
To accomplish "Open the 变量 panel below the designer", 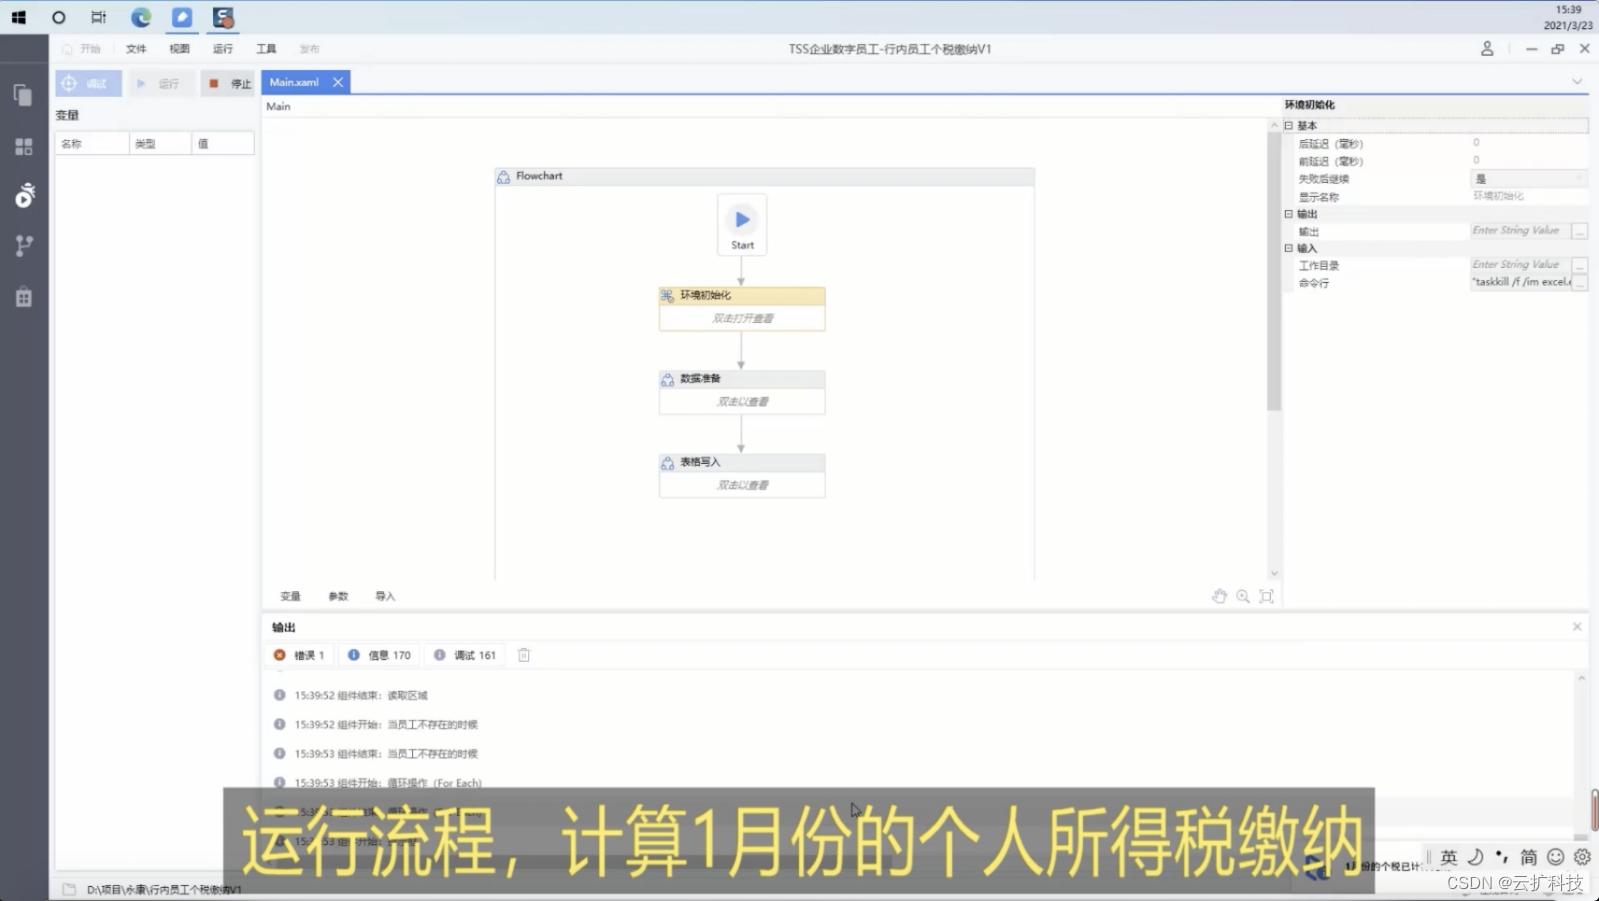I will (290, 596).
